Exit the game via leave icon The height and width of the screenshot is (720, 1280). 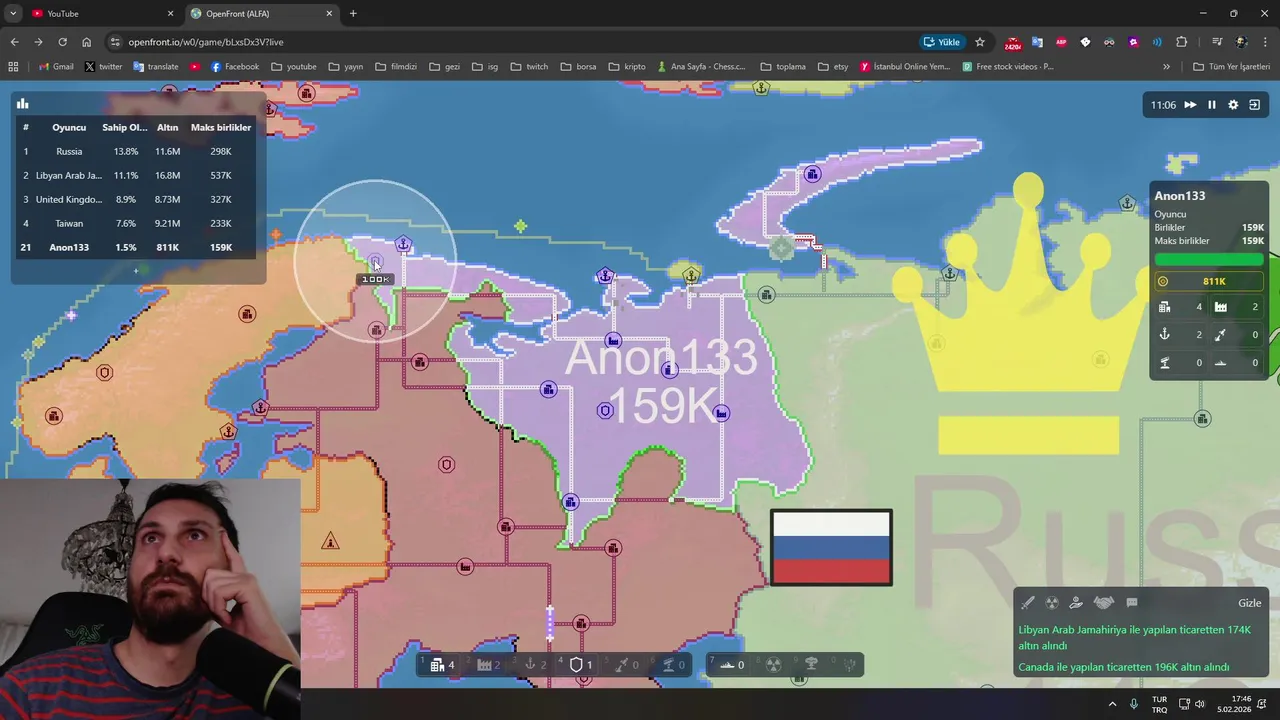(1255, 105)
